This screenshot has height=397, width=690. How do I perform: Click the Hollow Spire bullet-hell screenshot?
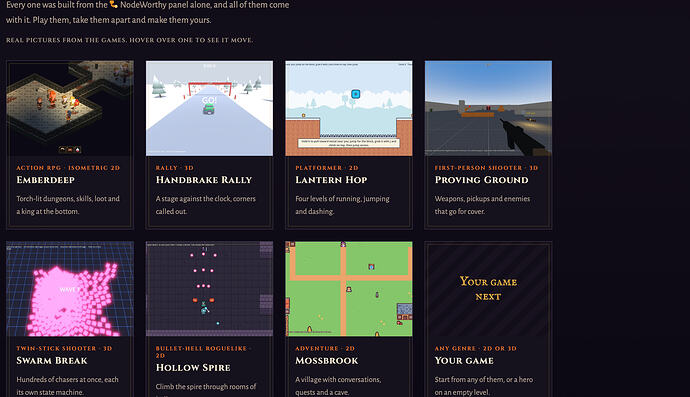(209, 289)
